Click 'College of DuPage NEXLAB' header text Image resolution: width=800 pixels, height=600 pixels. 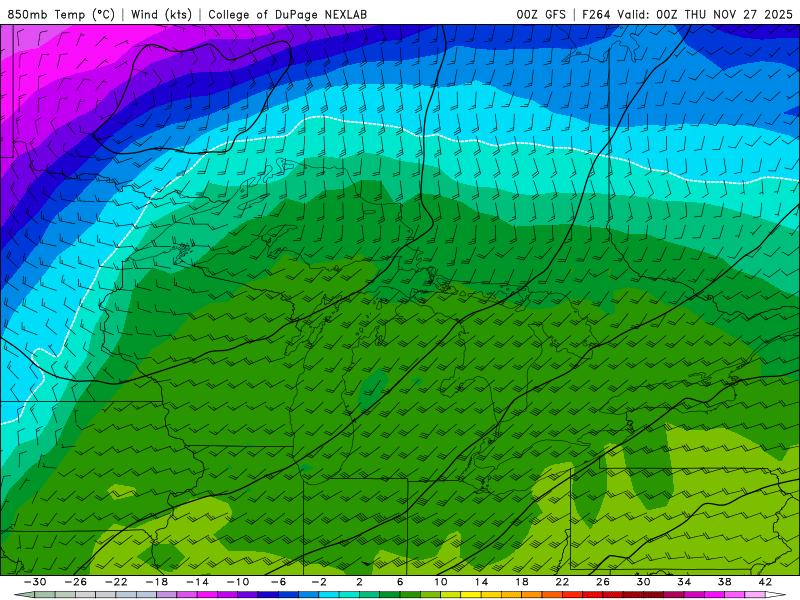pos(287,15)
